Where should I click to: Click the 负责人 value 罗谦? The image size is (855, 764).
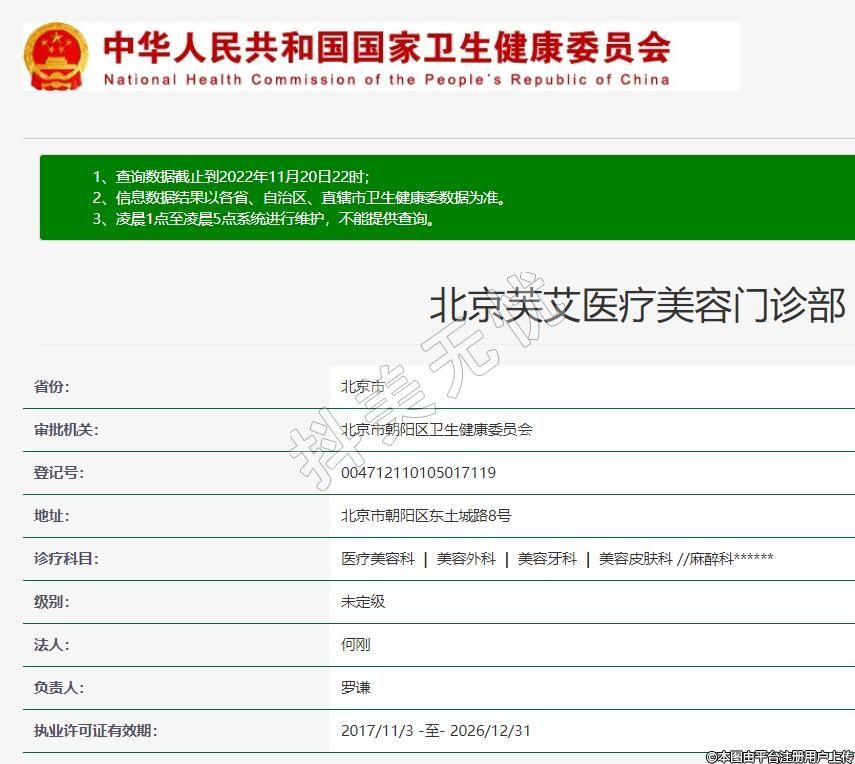(x=356, y=688)
